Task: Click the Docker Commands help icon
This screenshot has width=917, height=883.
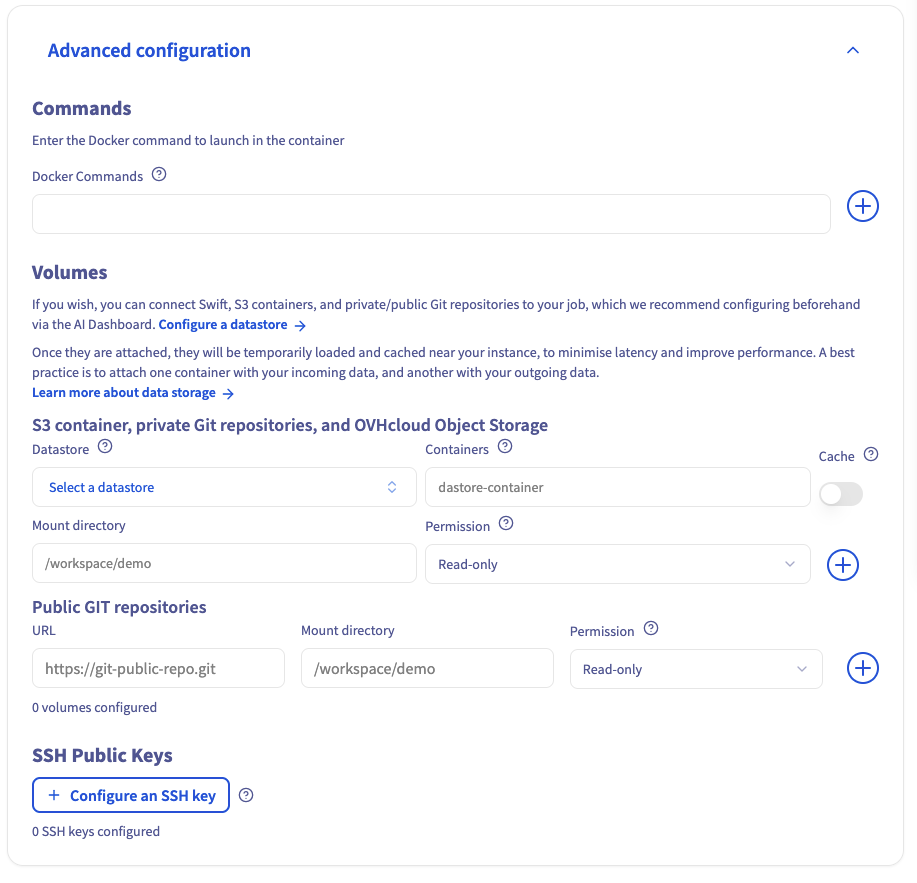Action: tap(159, 175)
